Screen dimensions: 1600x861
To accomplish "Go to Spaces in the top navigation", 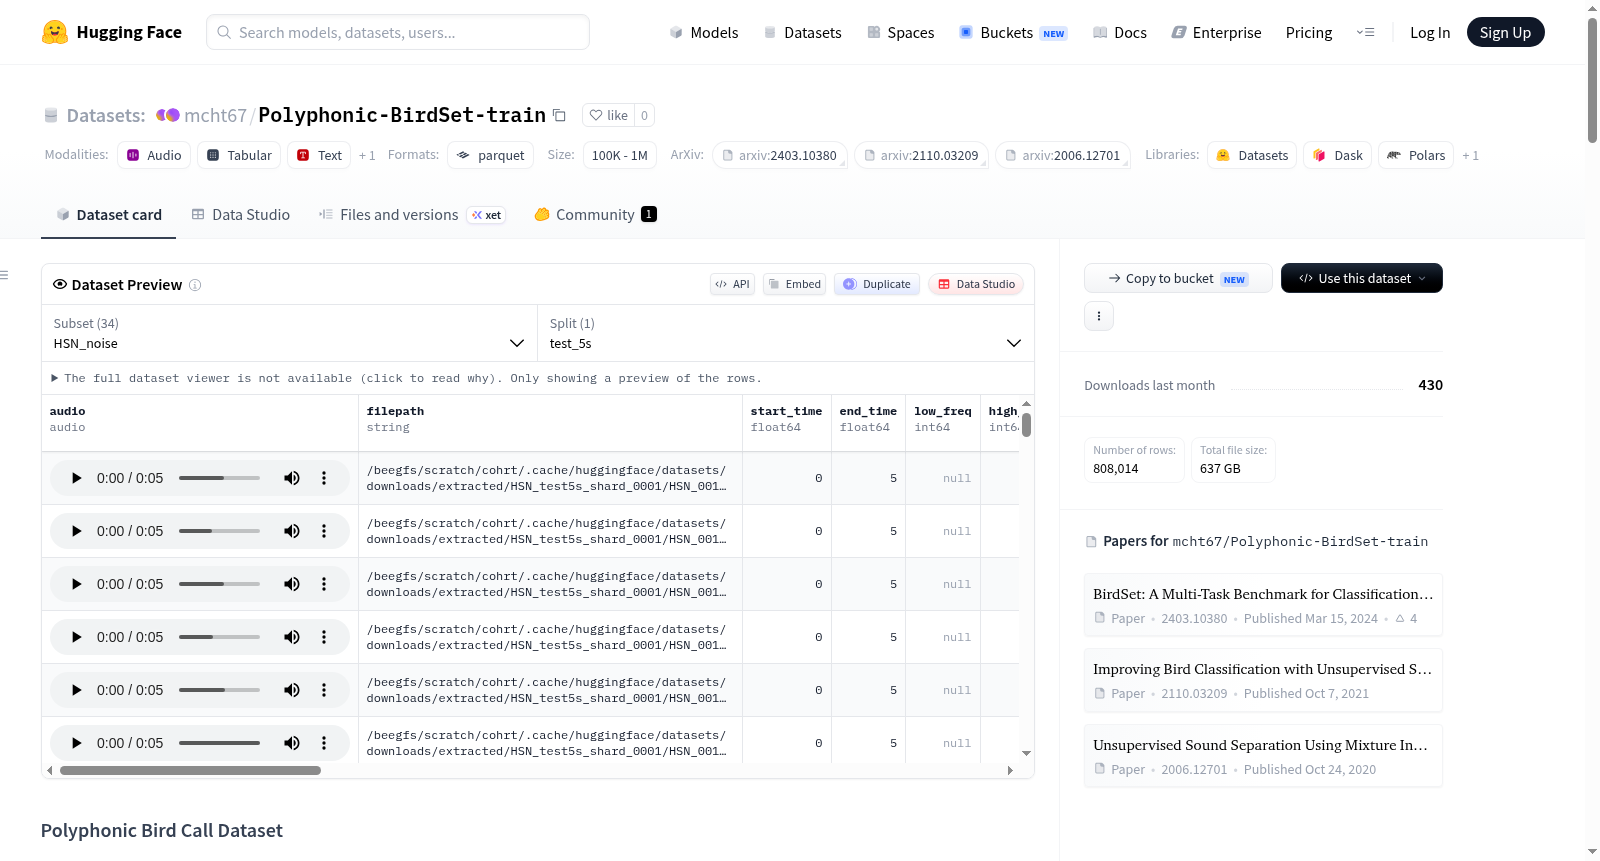I will coord(901,32).
